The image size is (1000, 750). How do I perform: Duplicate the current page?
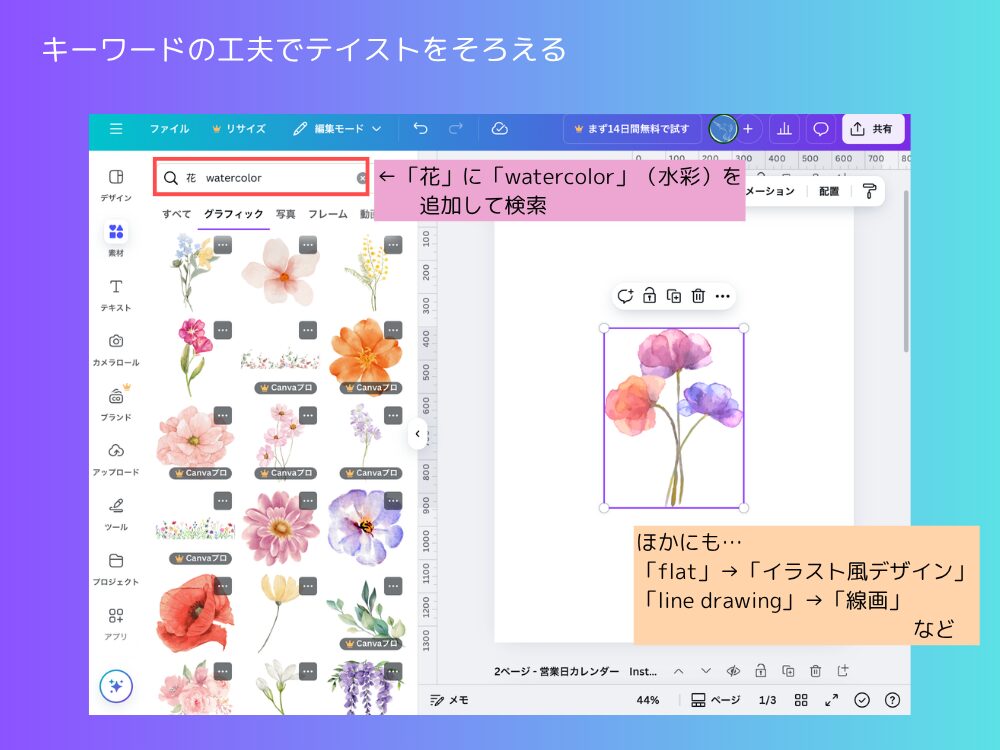pos(788,671)
